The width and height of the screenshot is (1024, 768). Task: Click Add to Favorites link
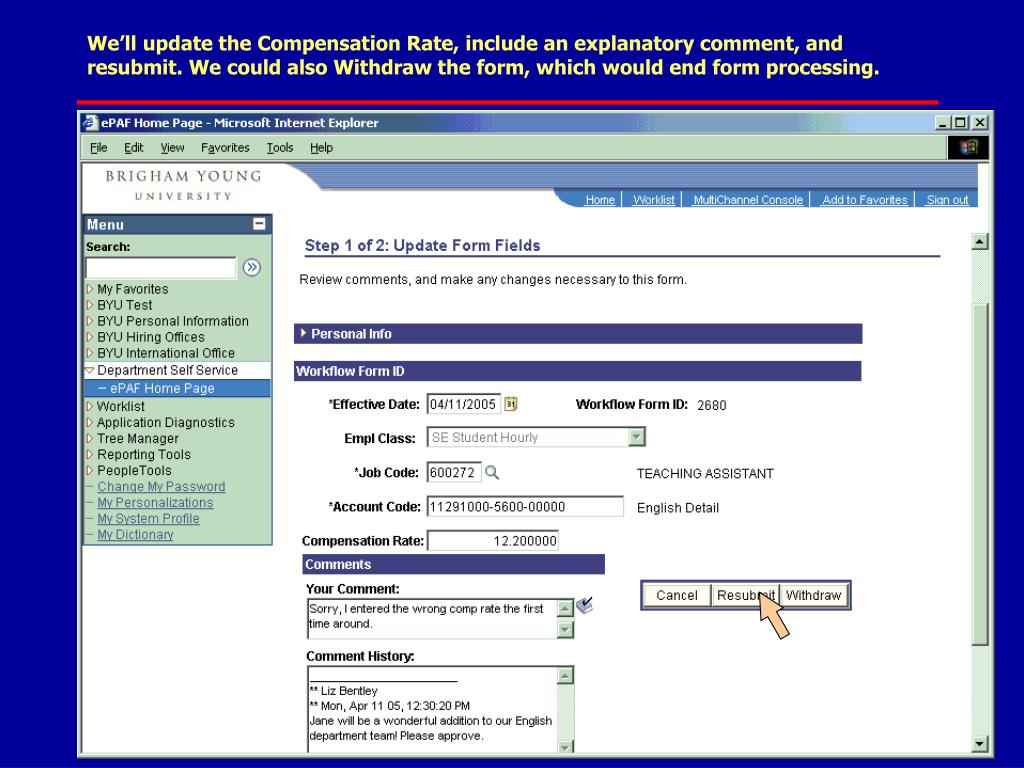(x=865, y=200)
